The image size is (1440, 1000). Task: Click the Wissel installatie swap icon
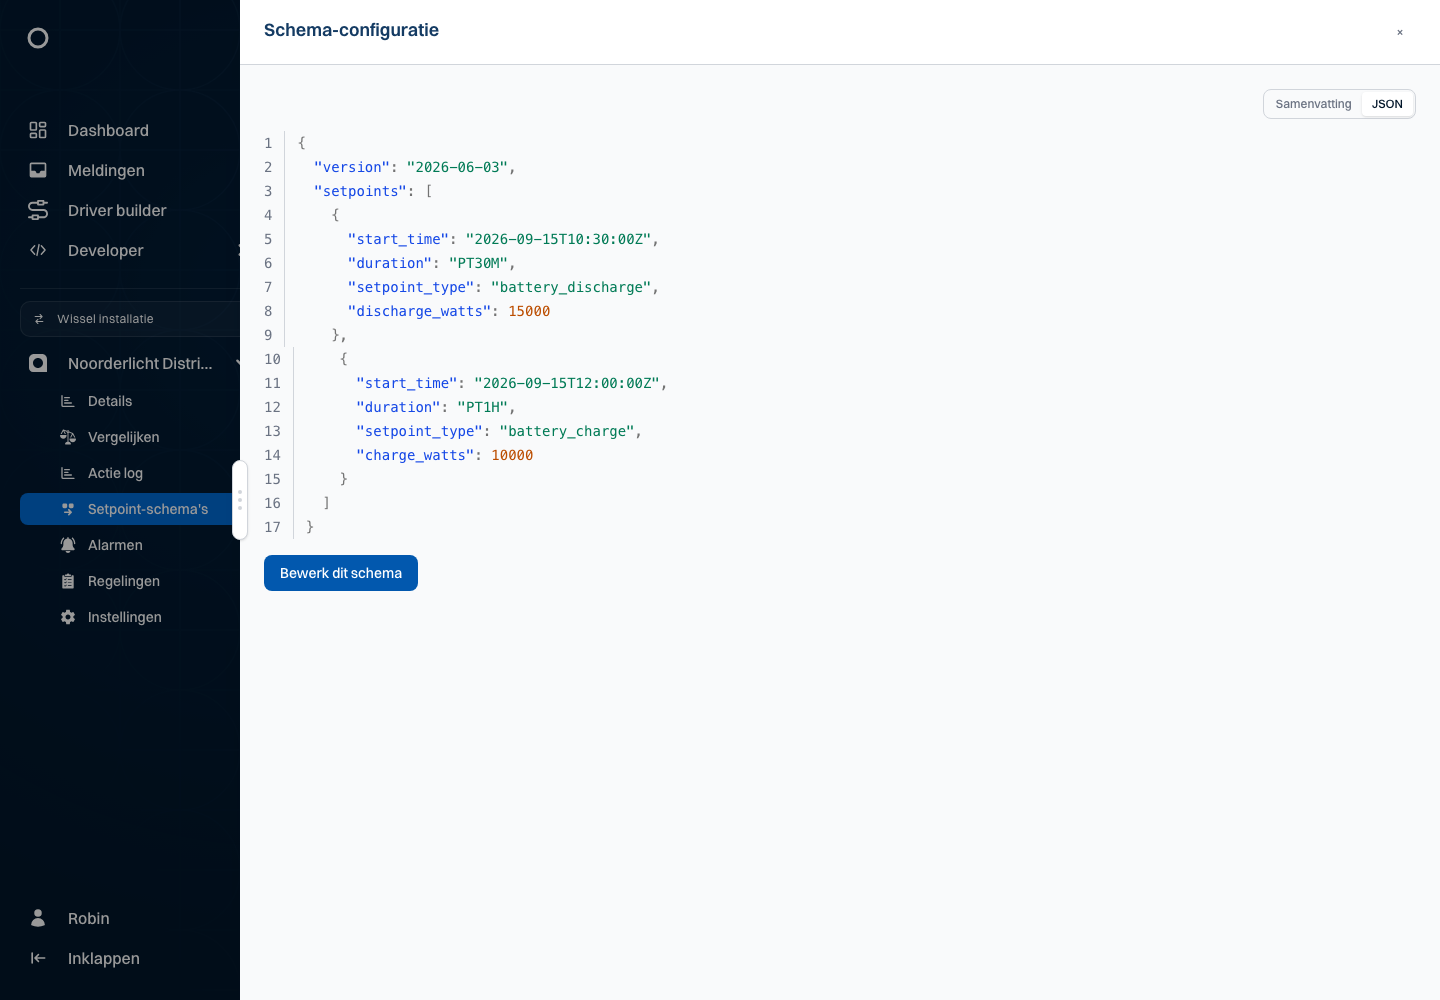(x=39, y=319)
